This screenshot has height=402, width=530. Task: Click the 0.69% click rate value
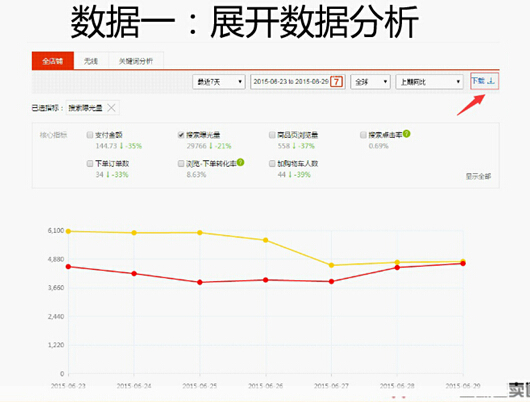tap(379, 146)
